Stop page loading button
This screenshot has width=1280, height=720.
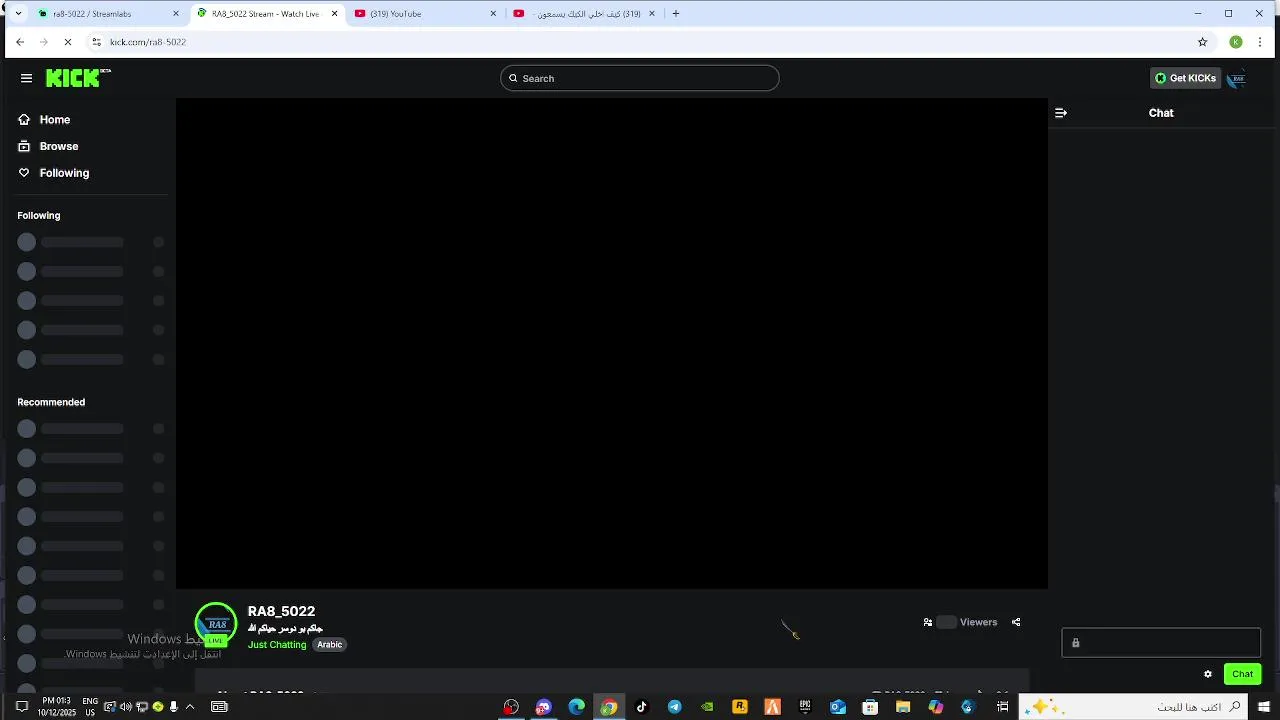pyautogui.click(x=68, y=42)
